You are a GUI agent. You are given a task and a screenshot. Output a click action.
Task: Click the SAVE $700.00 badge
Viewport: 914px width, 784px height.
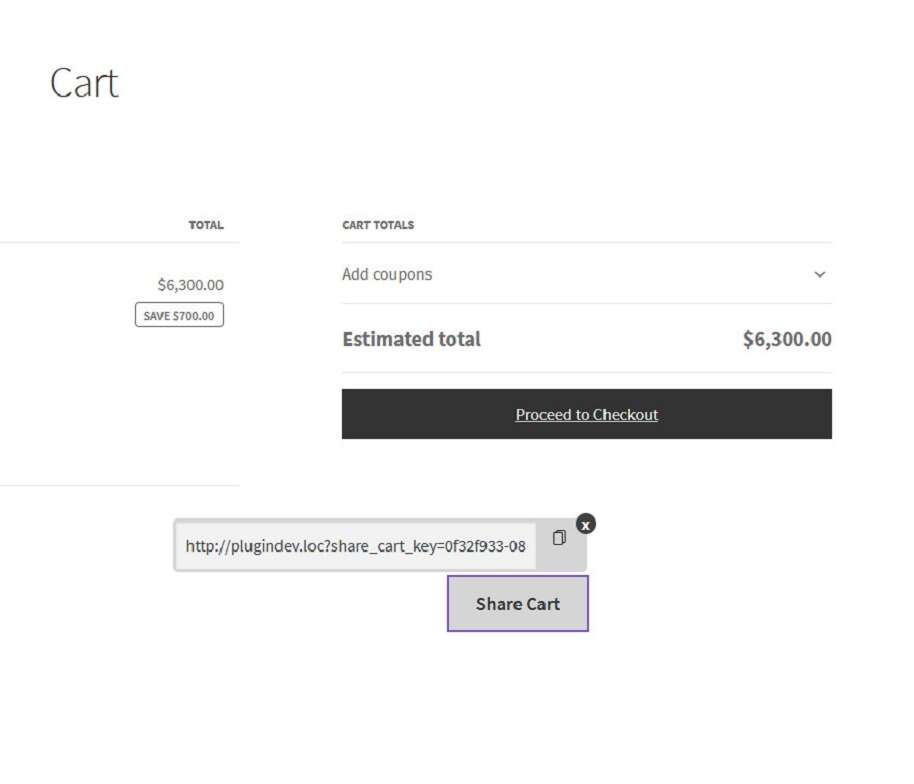(x=179, y=314)
